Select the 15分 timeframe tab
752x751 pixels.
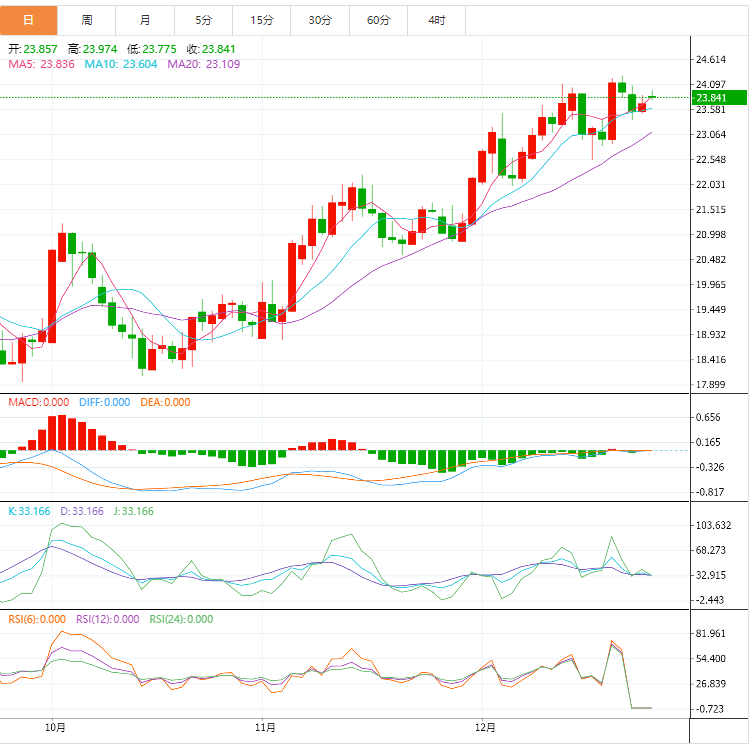262,20
